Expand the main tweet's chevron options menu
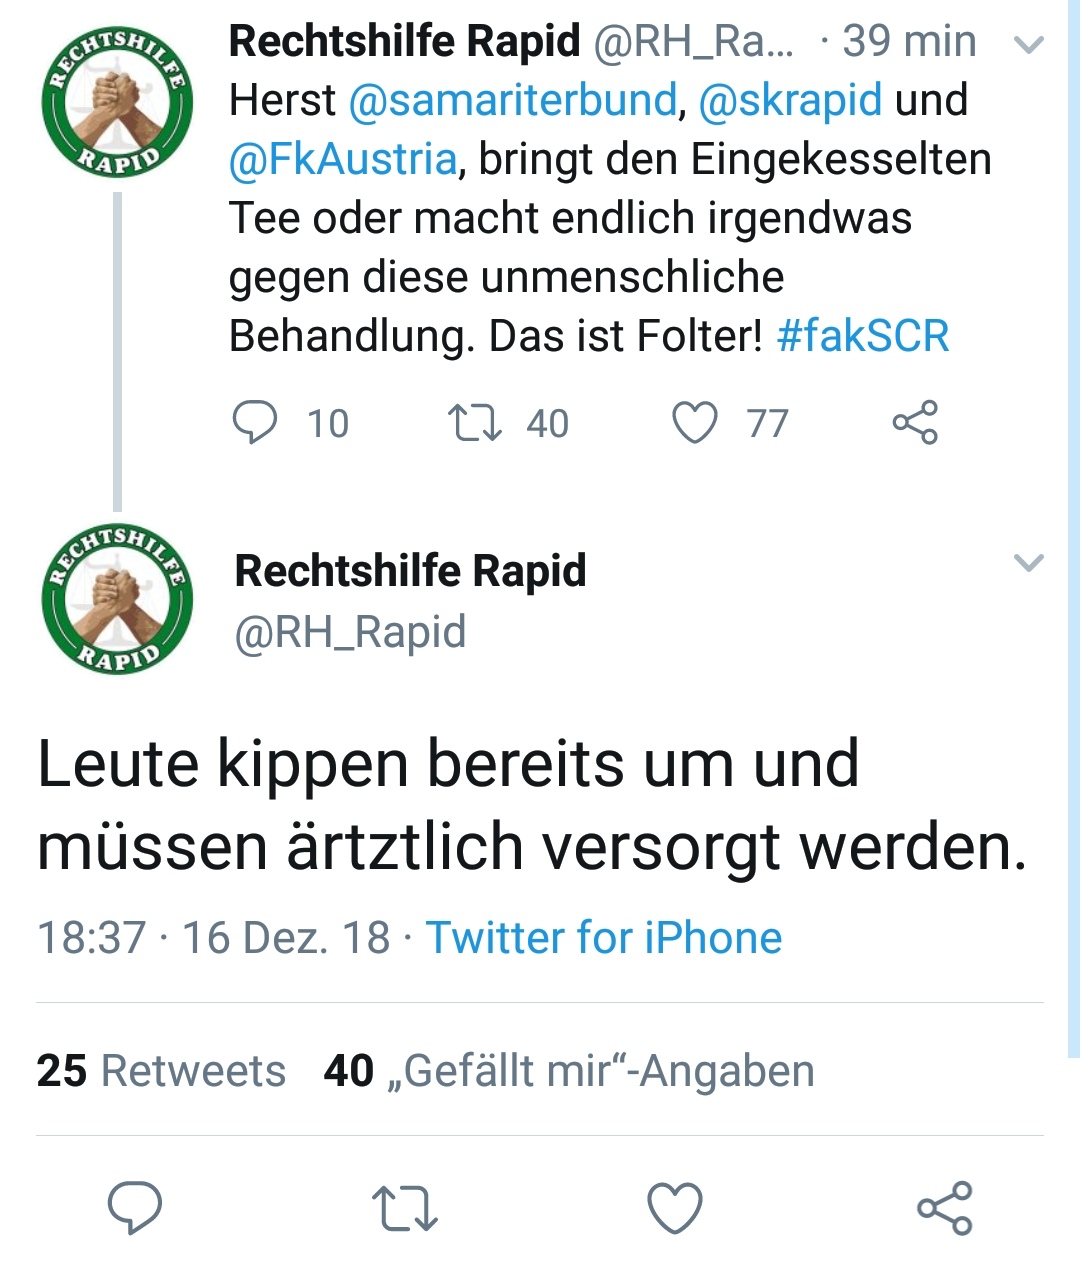This screenshot has width=1080, height=1272. point(1029,562)
